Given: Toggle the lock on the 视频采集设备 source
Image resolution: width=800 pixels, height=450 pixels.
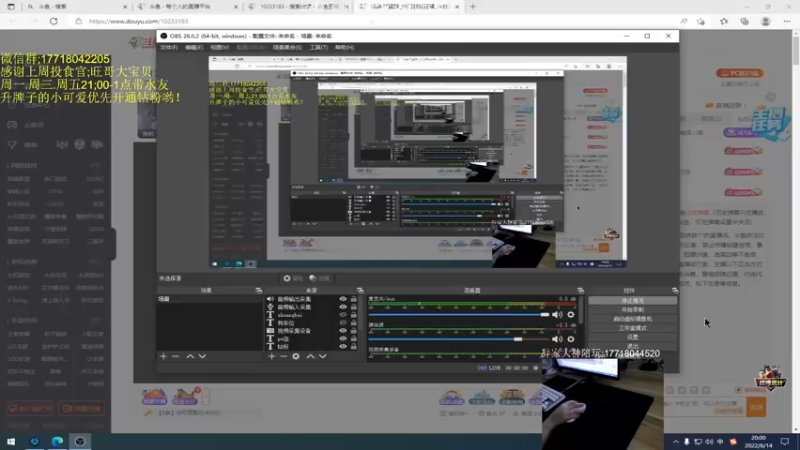Looking at the screenshot, I should (354, 331).
